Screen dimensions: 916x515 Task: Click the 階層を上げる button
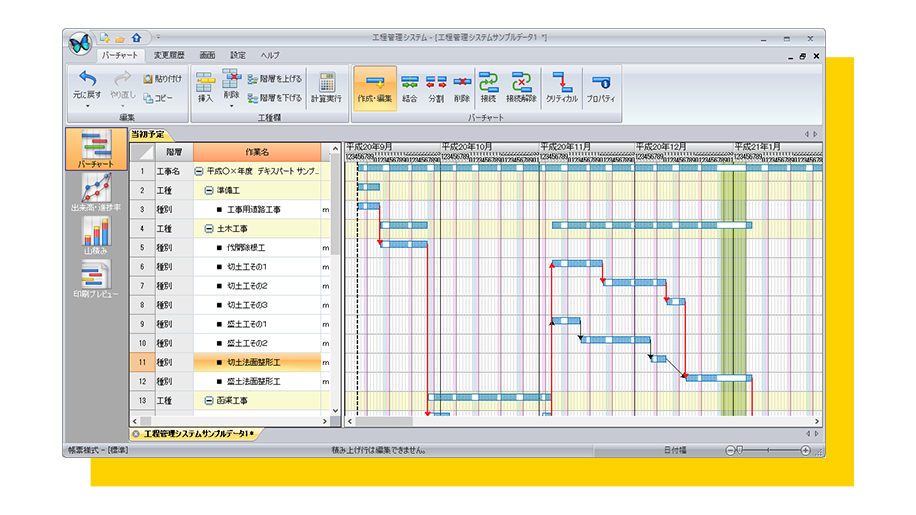click(275, 79)
